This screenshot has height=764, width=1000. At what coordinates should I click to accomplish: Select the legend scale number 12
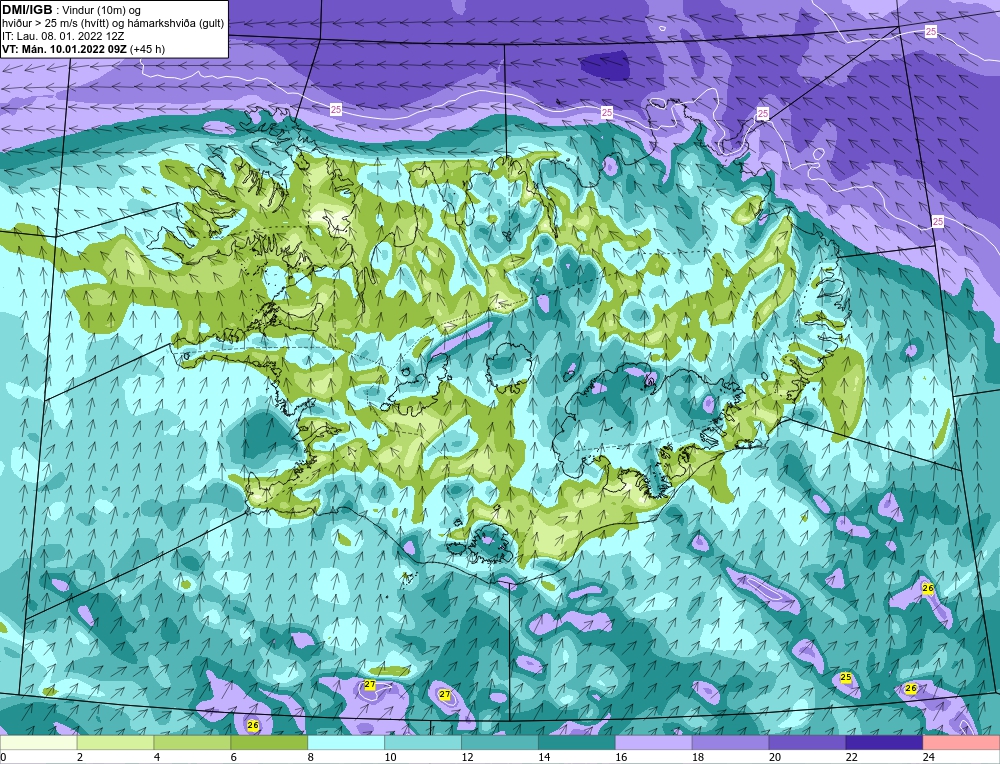point(467,757)
